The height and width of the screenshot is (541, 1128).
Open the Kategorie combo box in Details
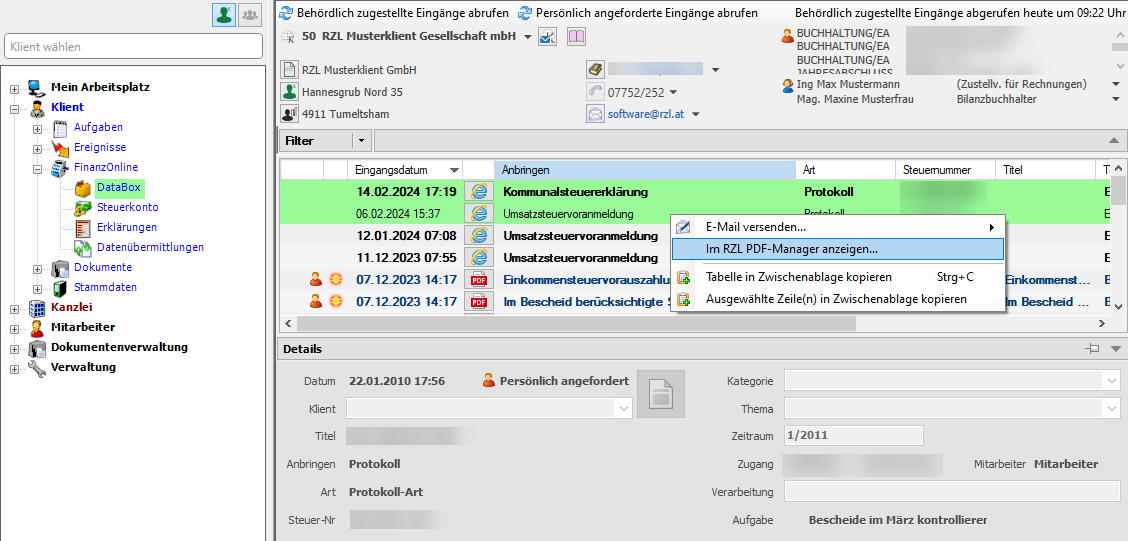[1111, 381]
